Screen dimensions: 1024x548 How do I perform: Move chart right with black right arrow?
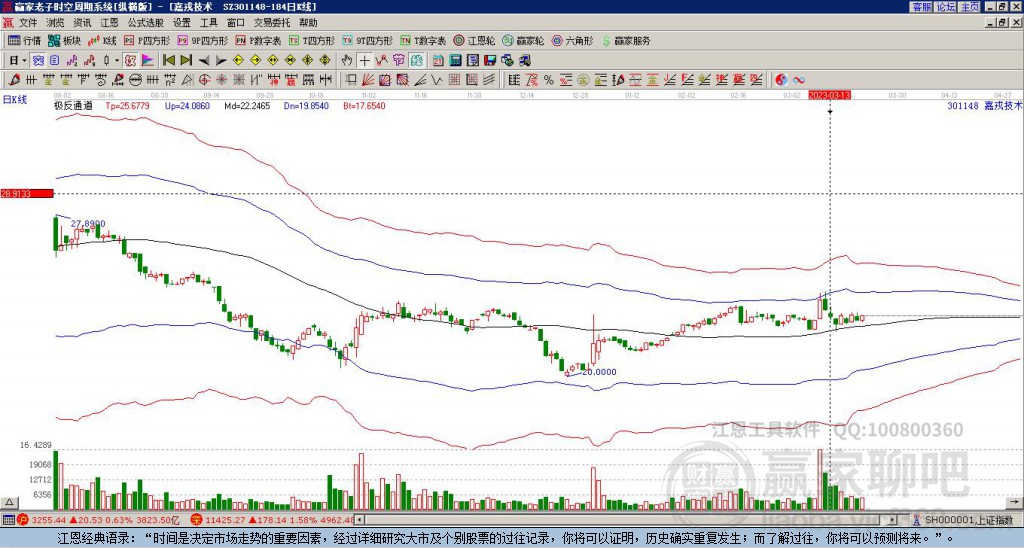coord(221,60)
